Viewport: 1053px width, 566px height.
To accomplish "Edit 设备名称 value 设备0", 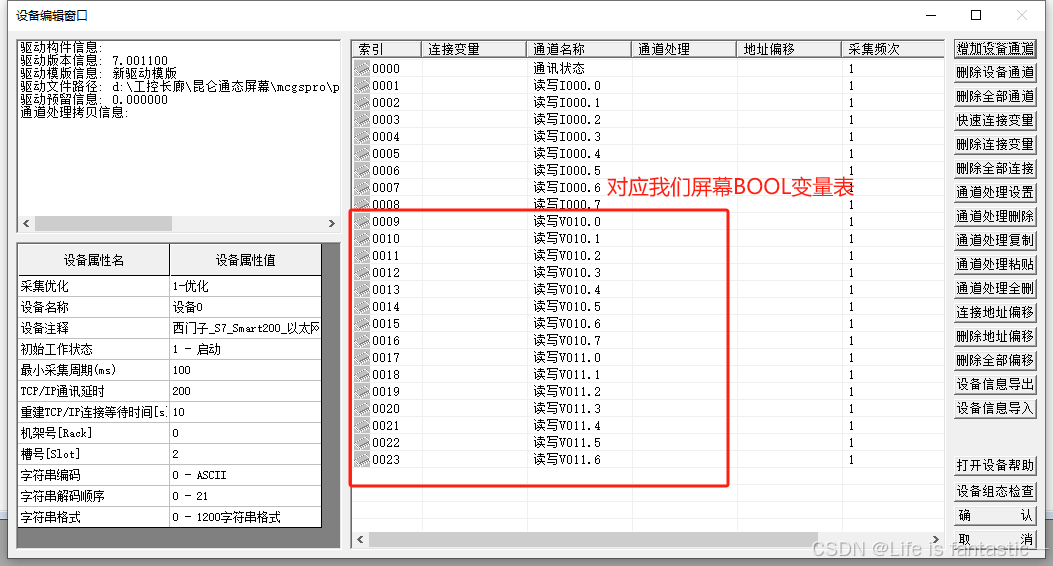I will click(245, 307).
